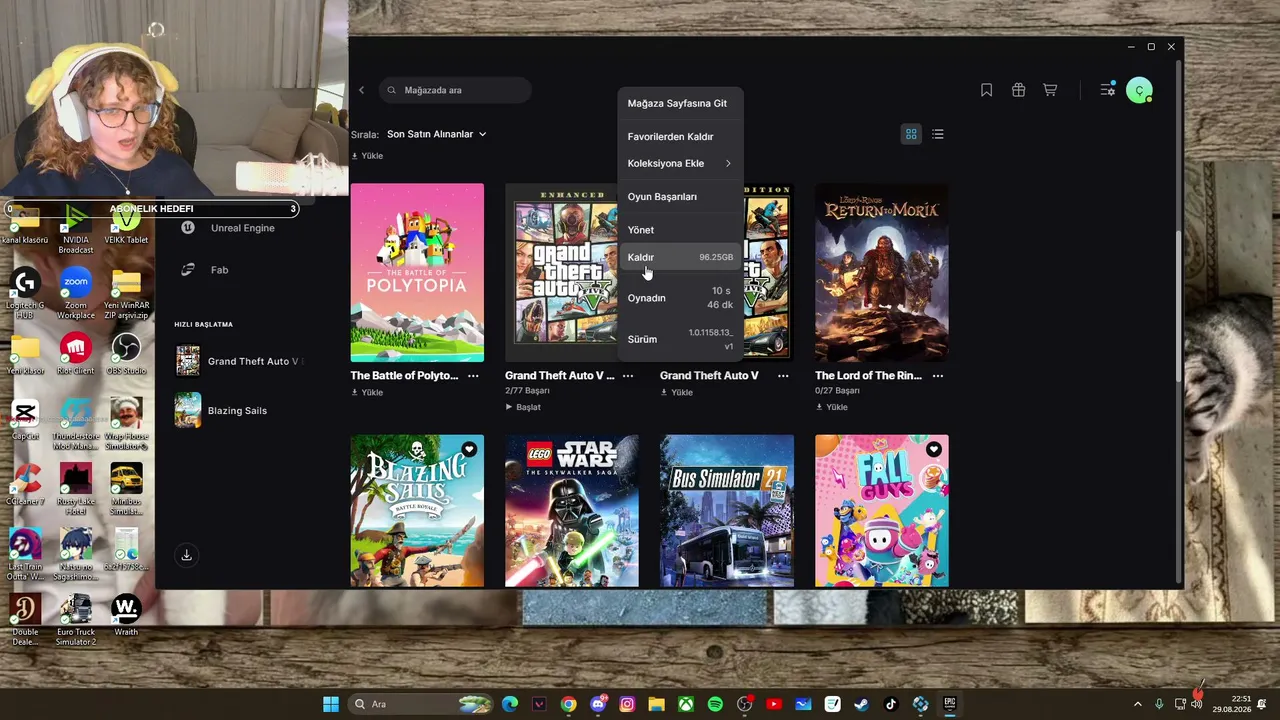Open options menu for Grand Theft Auto V Enhanced
1280x720 pixels.
628,376
